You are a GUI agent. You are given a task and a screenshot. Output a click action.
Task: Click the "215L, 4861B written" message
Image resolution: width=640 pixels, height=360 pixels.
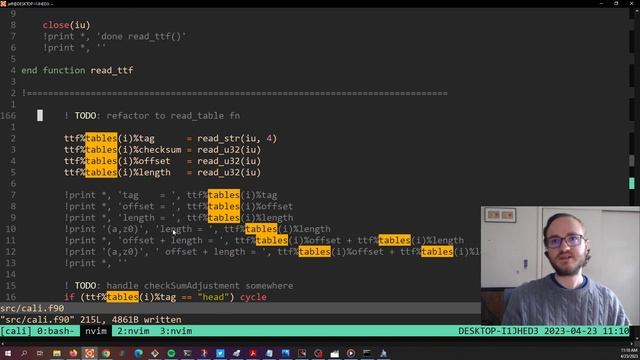tap(131, 320)
